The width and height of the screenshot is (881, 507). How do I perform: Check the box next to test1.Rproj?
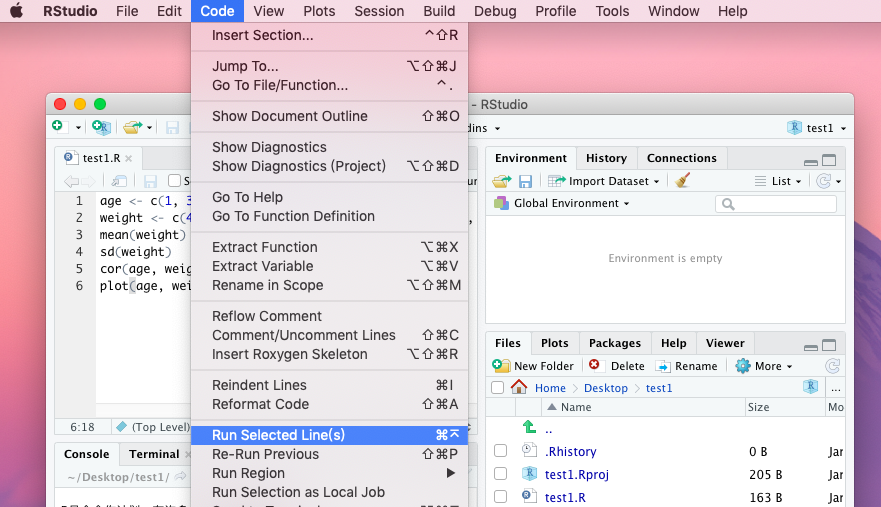501,474
